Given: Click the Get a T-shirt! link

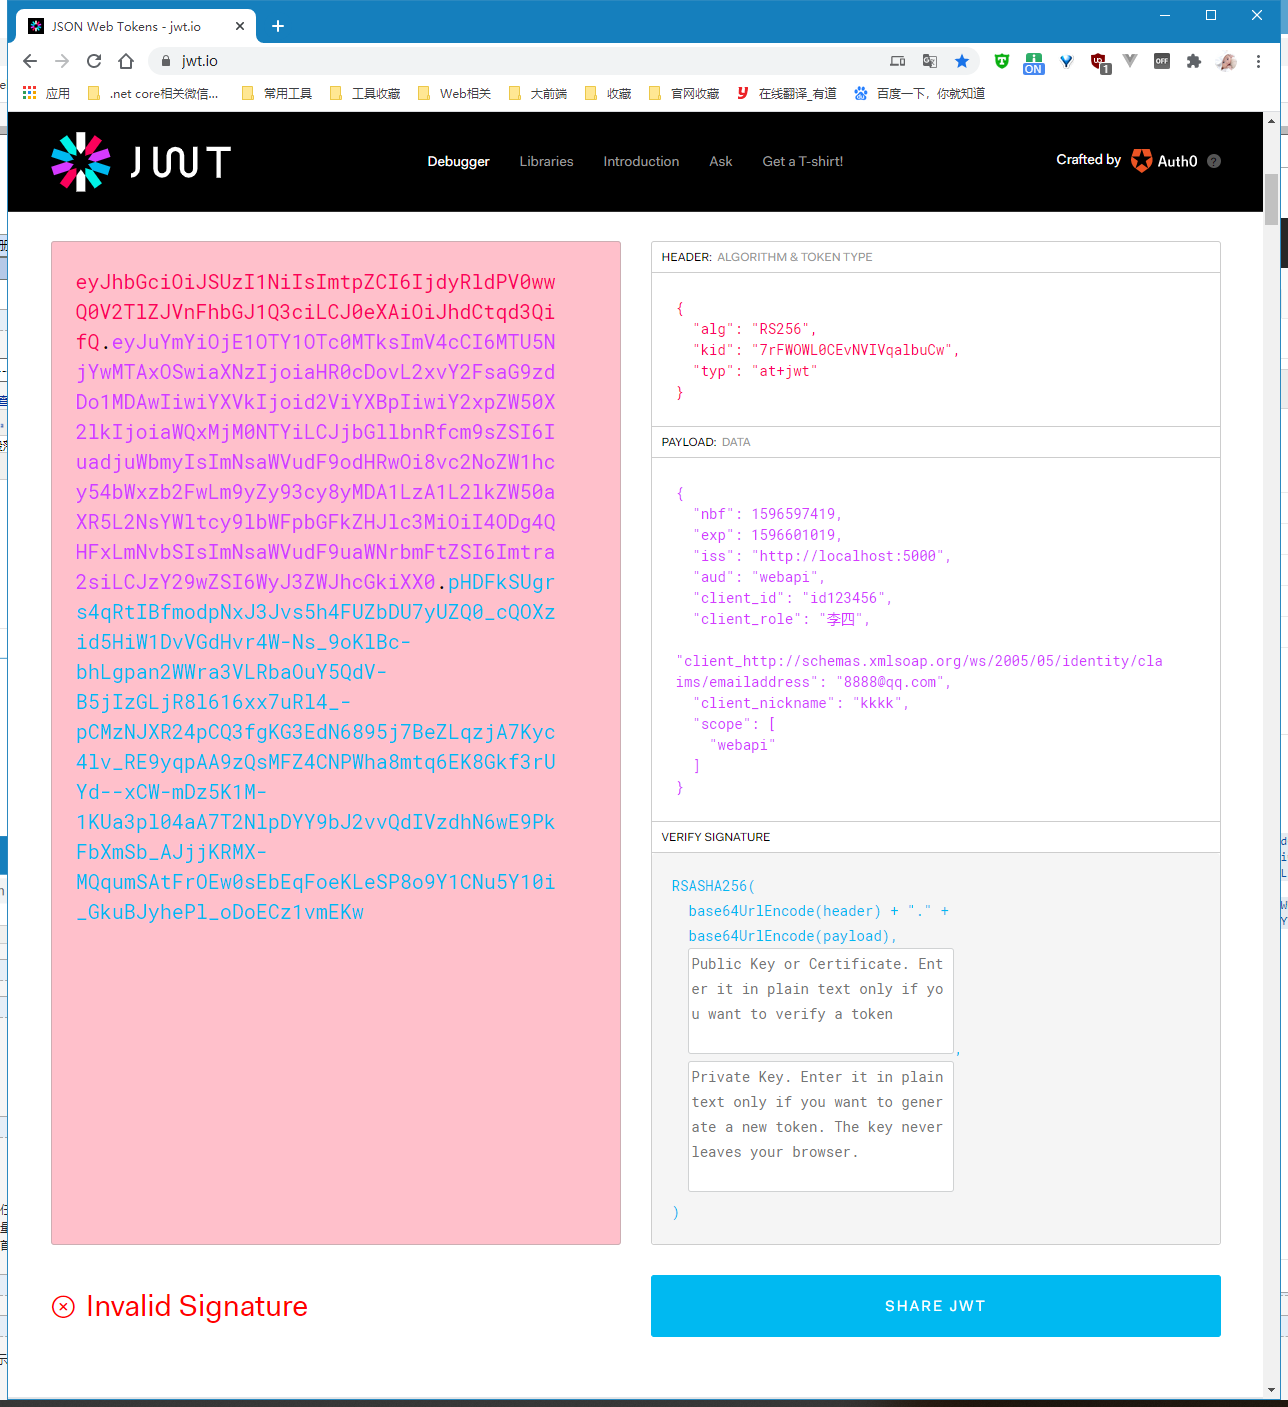Looking at the screenshot, I should point(802,161).
